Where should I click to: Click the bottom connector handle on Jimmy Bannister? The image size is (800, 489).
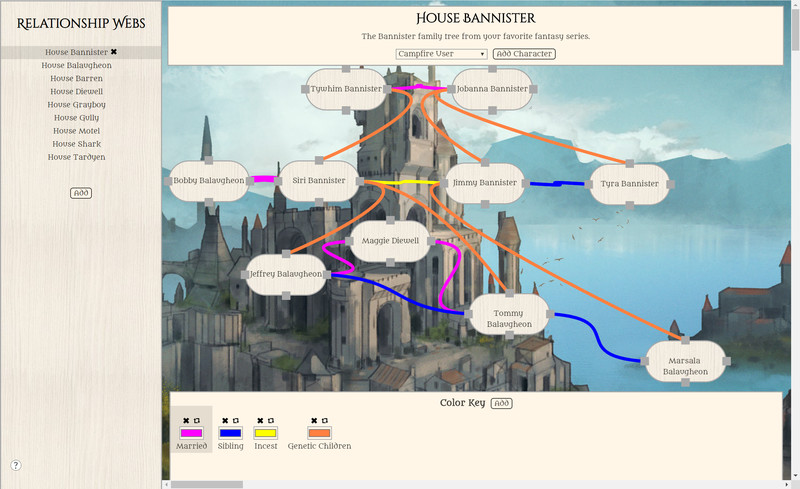(485, 204)
